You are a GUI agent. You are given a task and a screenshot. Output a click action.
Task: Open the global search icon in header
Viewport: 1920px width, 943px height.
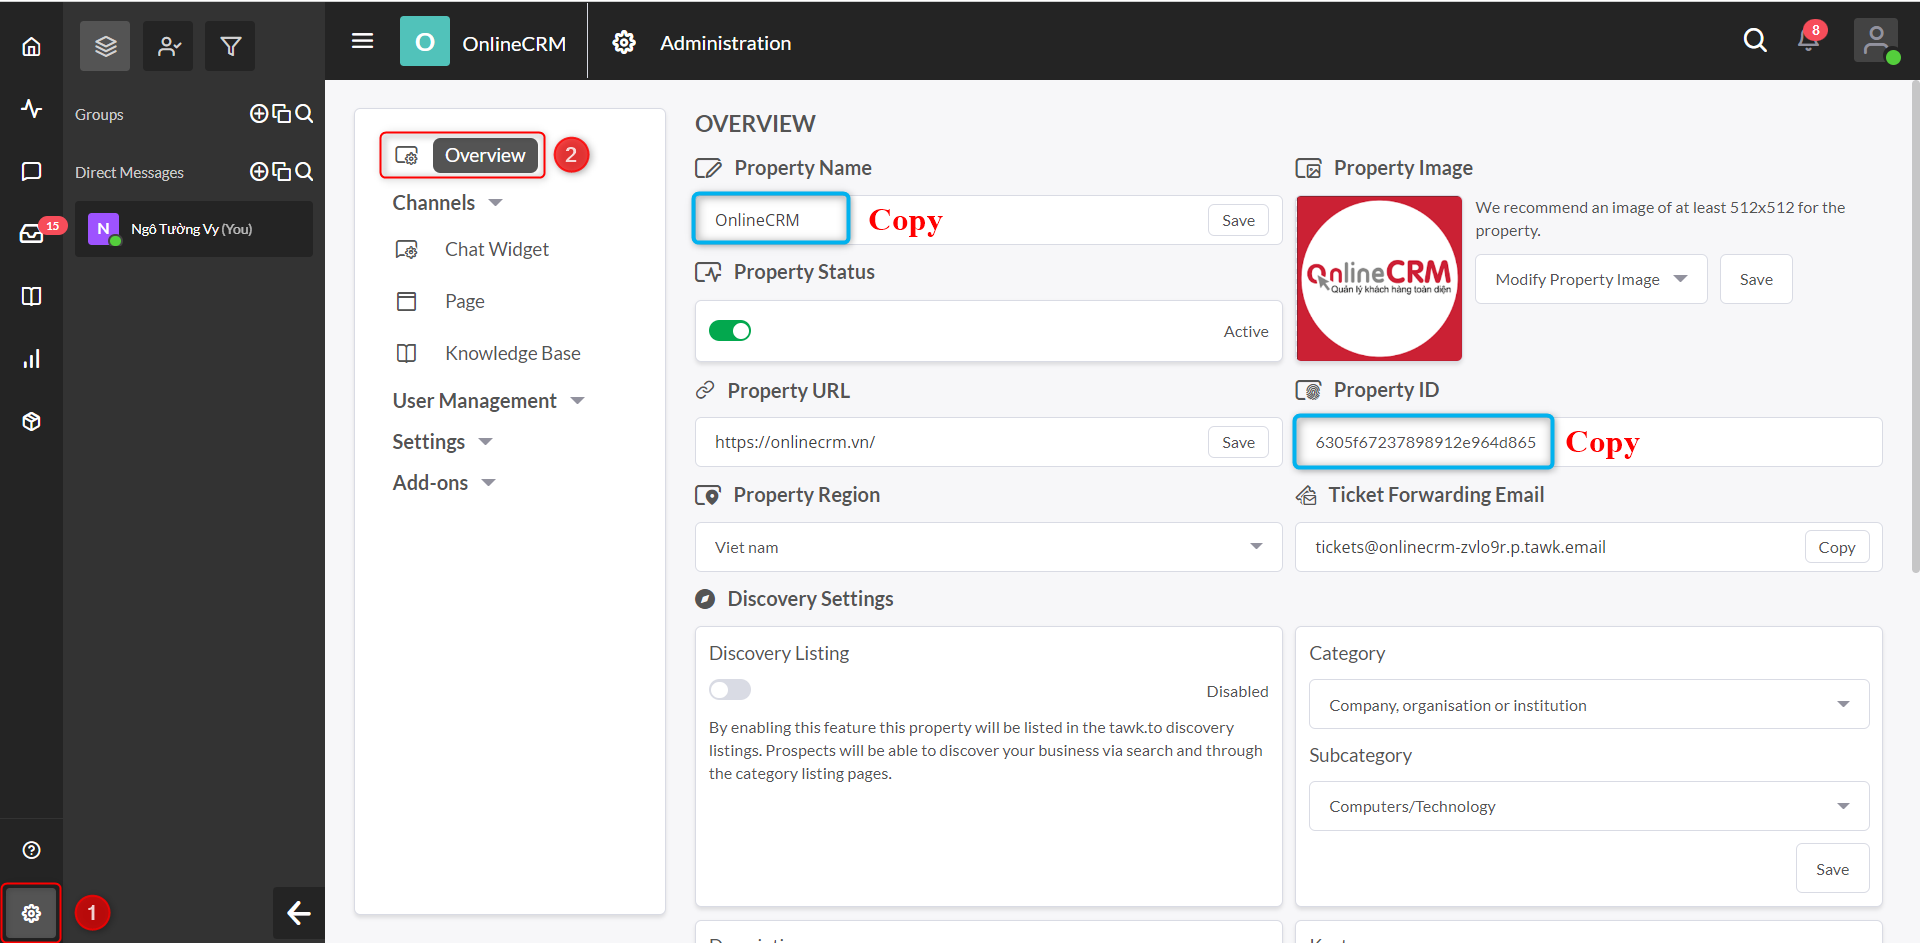[1755, 40]
